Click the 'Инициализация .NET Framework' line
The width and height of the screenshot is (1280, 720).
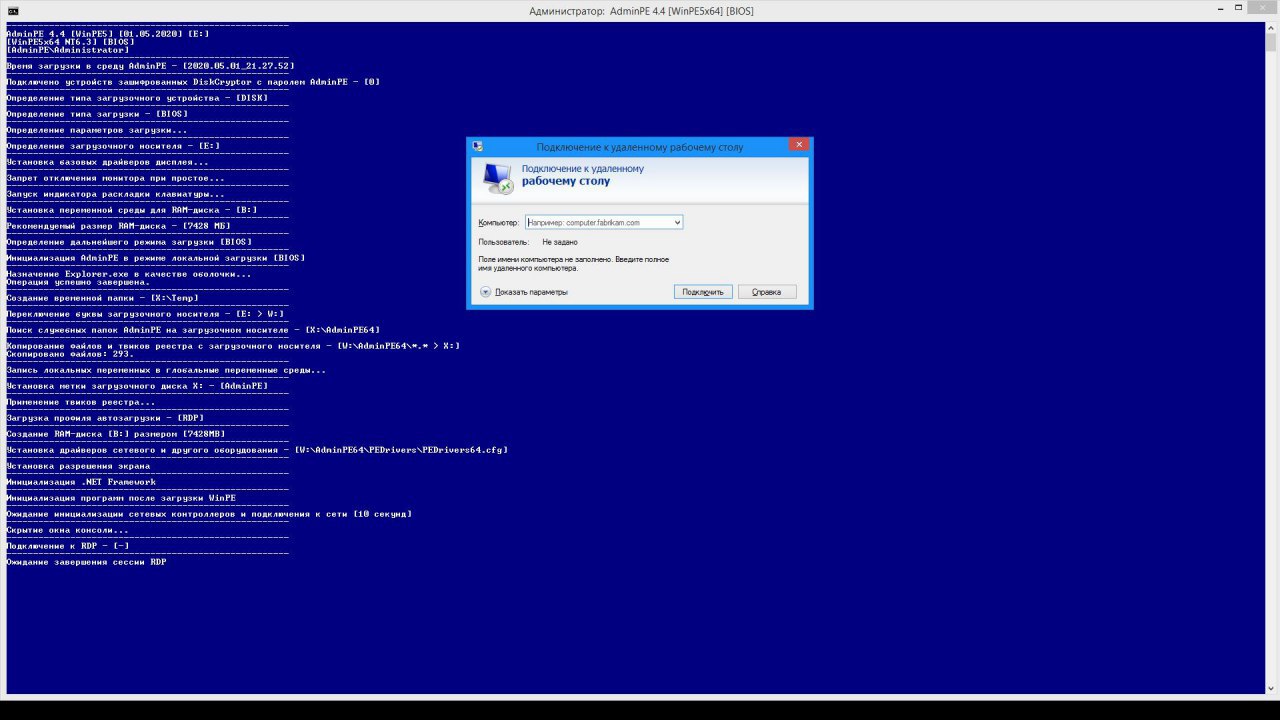(81, 482)
